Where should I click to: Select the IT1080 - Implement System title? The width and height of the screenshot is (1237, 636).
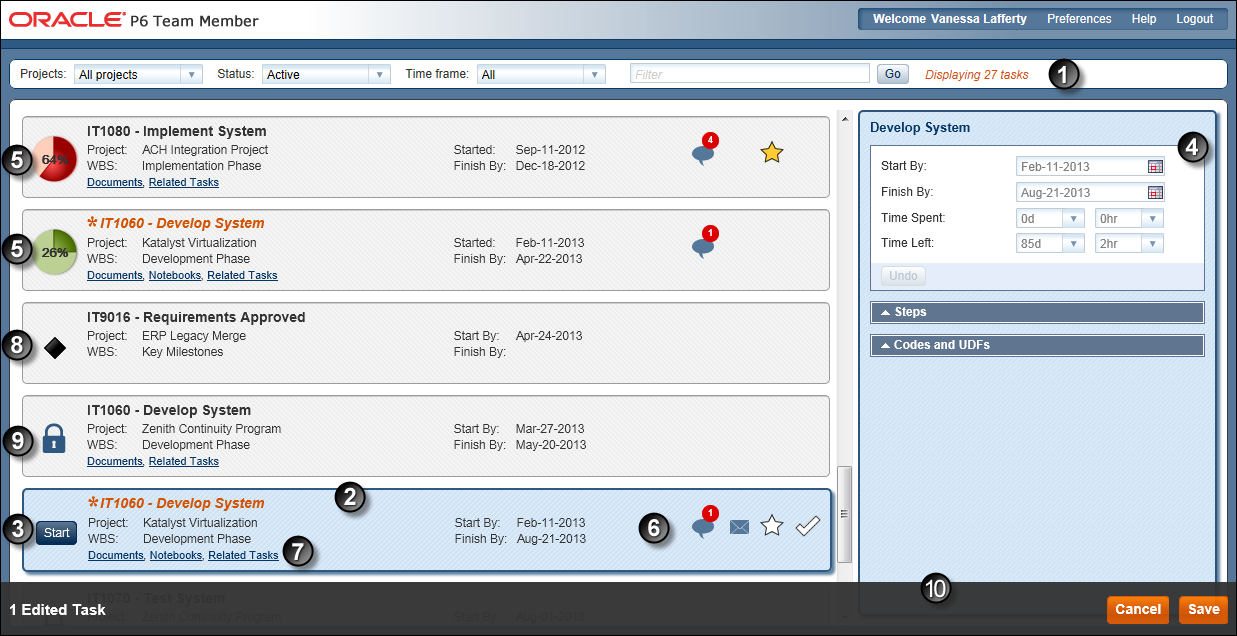coord(177,131)
